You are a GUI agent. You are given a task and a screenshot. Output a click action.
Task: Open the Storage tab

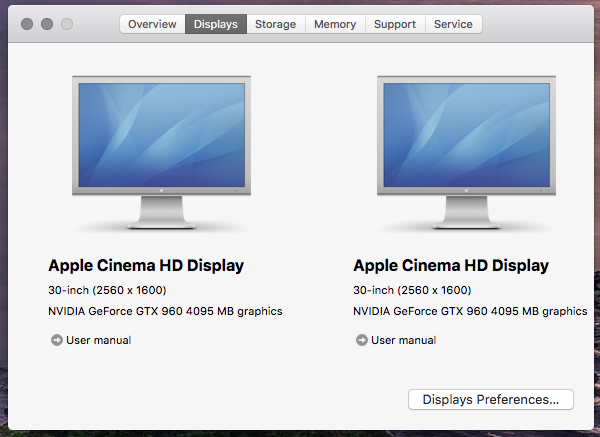click(276, 24)
